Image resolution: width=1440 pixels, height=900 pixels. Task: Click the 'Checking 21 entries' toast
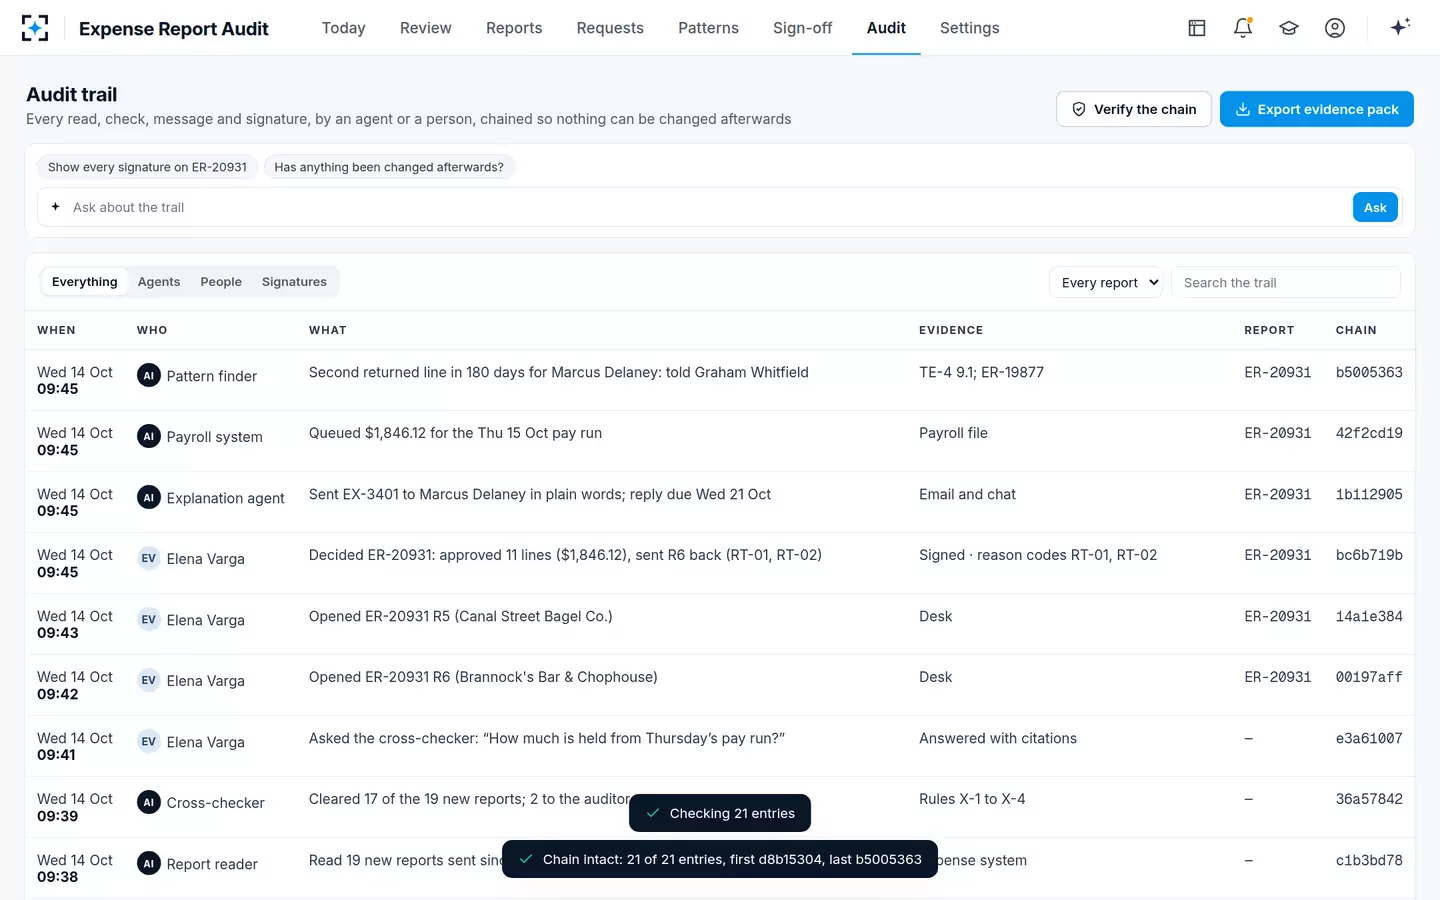[720, 813]
